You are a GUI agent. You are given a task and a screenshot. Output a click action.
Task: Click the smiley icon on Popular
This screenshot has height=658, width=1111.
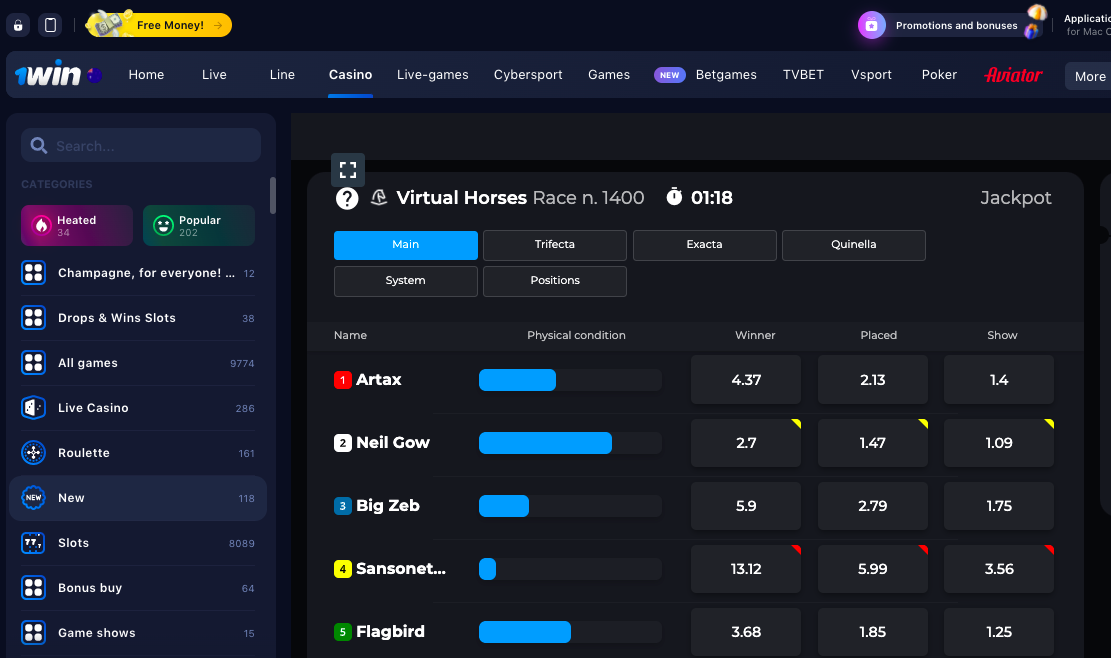pyautogui.click(x=164, y=225)
